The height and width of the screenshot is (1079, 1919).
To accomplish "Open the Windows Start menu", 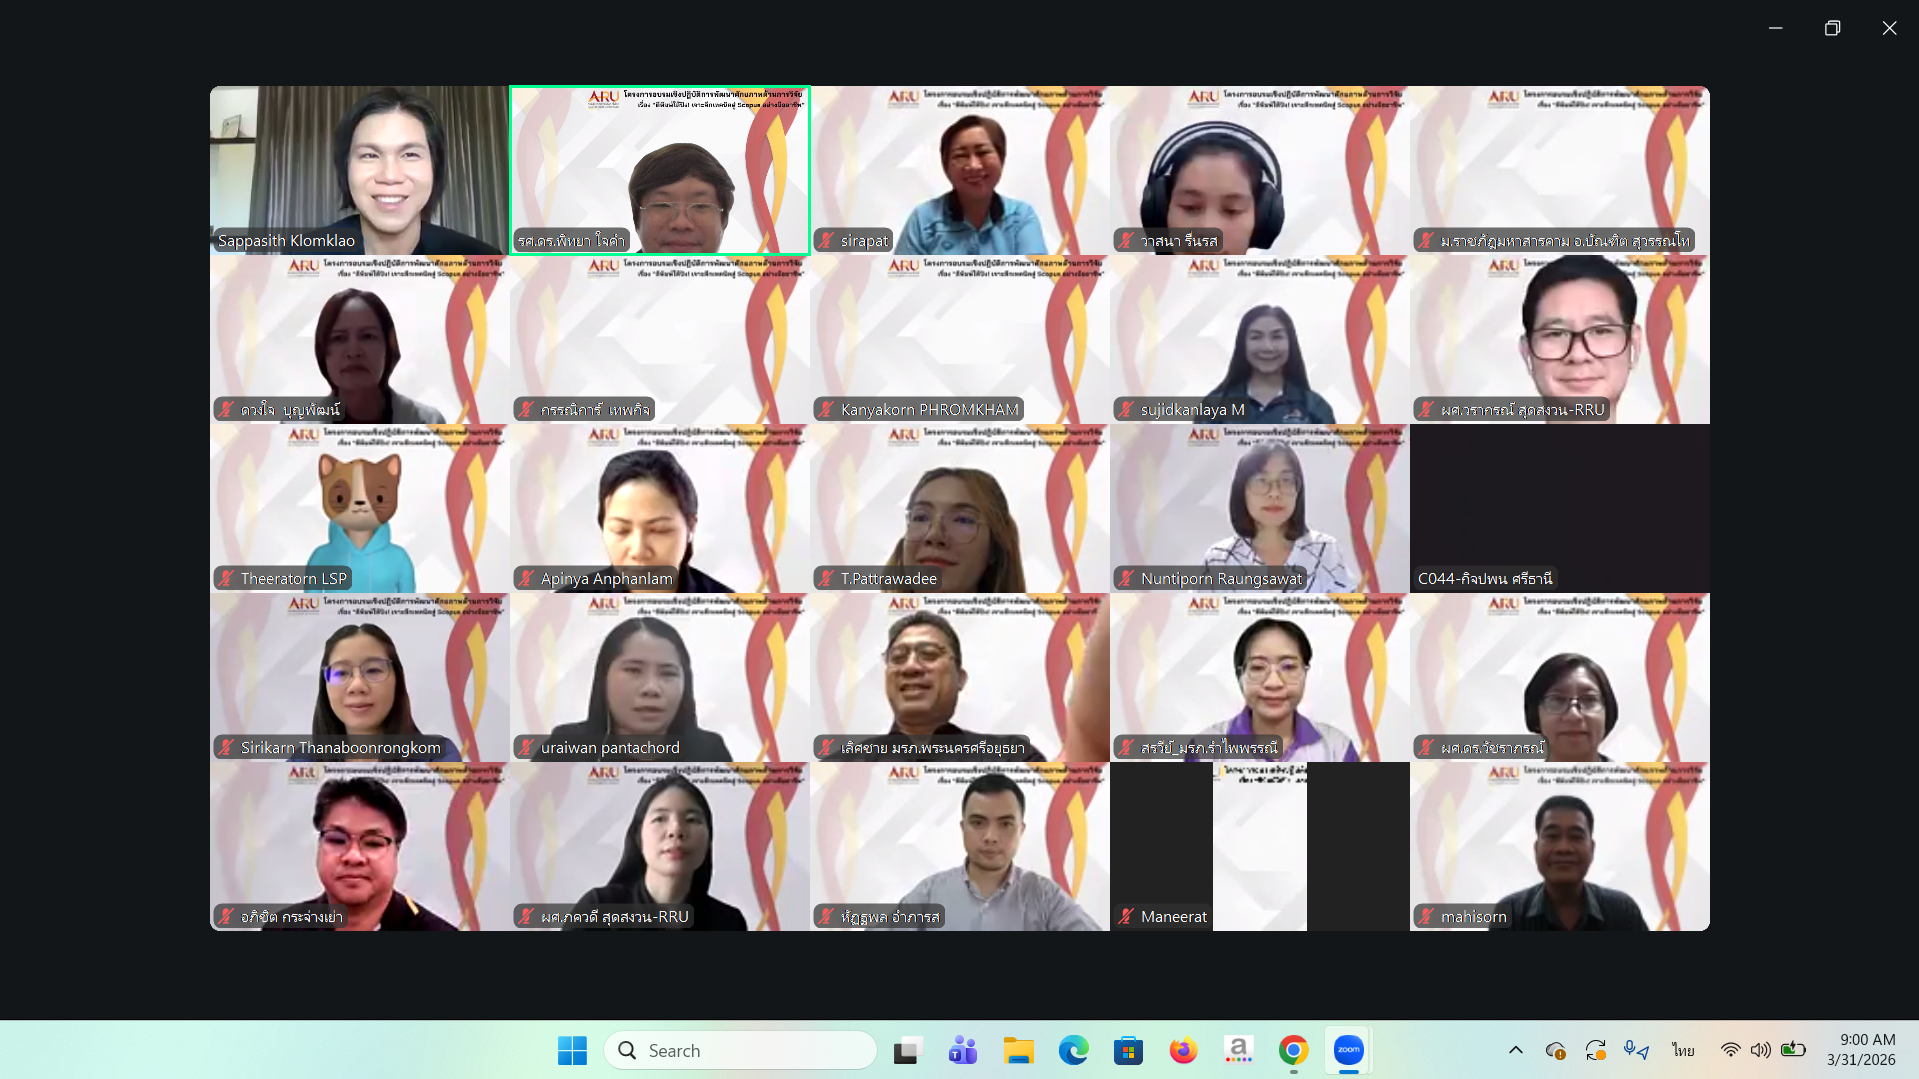I will pyautogui.click(x=572, y=1050).
